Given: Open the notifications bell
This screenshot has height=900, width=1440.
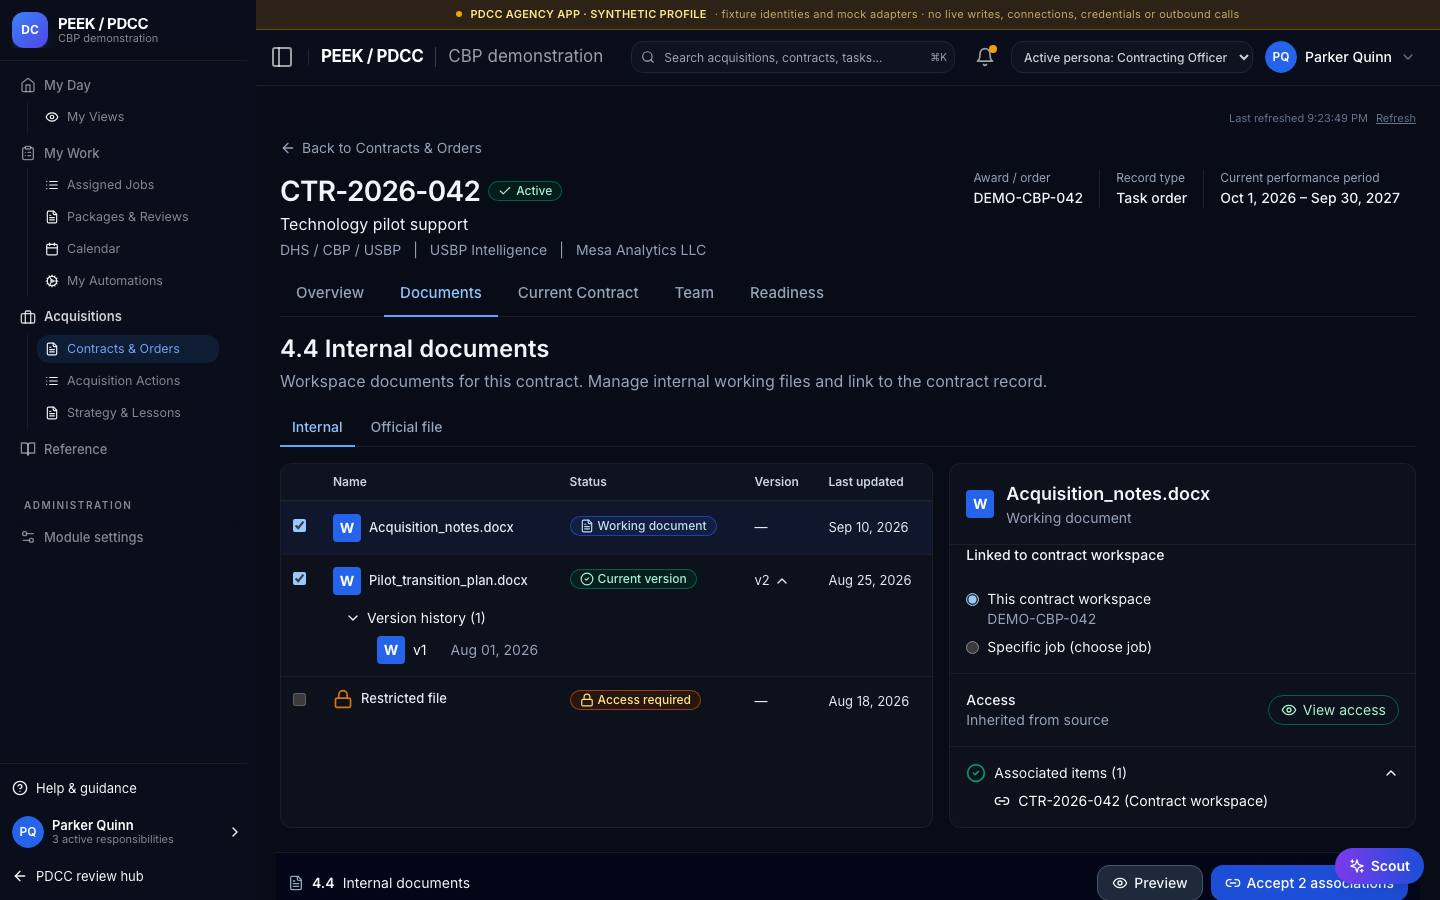Looking at the screenshot, I should [x=985, y=57].
